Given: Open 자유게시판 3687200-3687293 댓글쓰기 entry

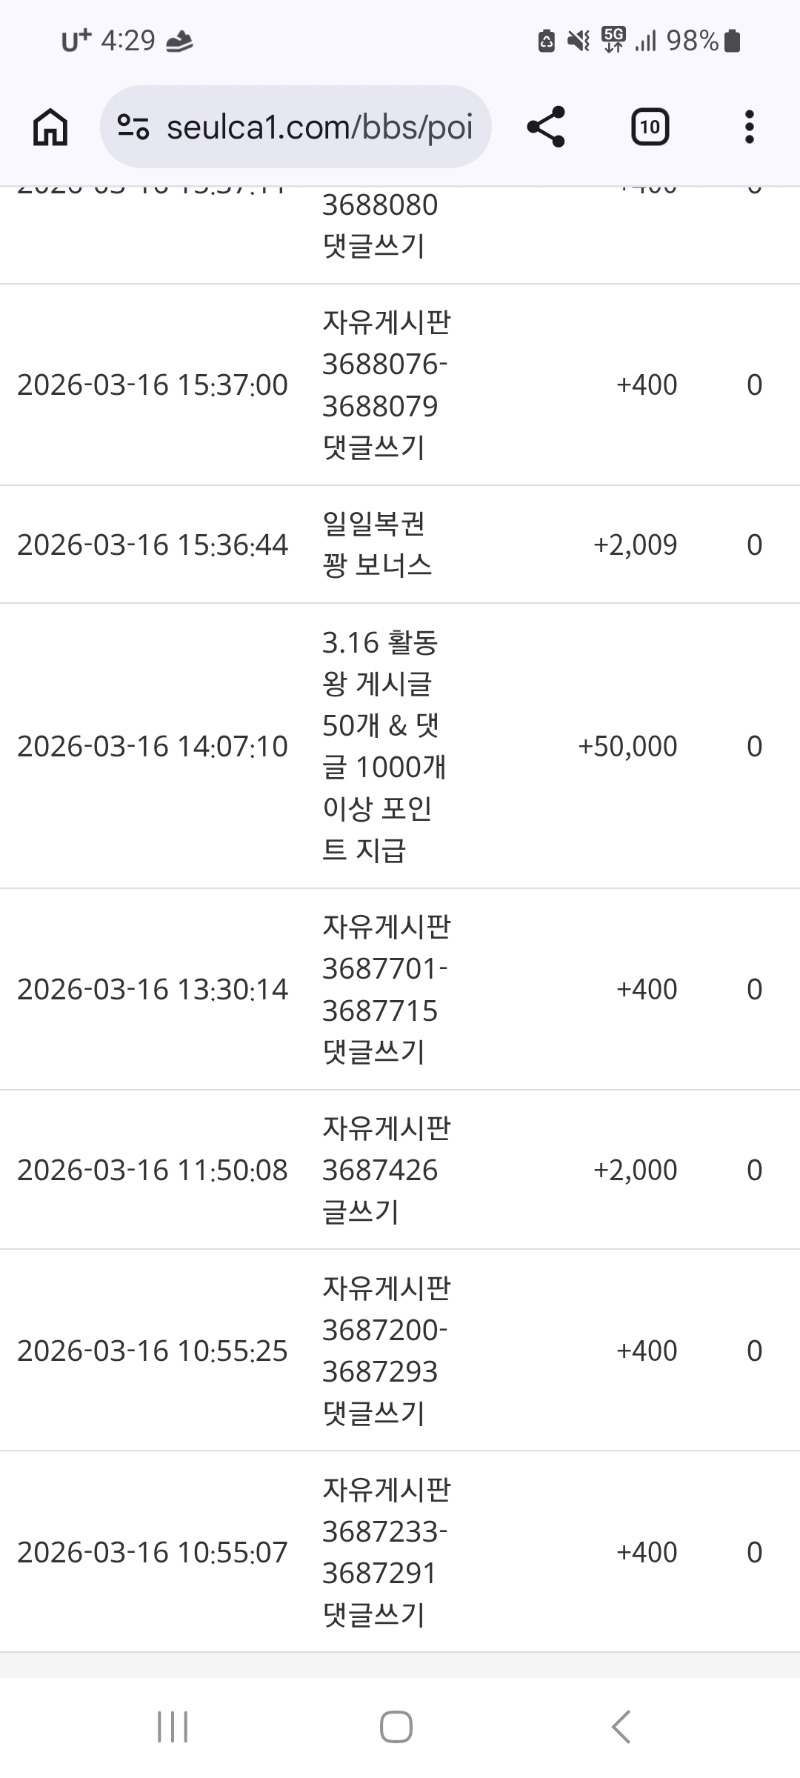Looking at the screenshot, I should point(386,1350).
